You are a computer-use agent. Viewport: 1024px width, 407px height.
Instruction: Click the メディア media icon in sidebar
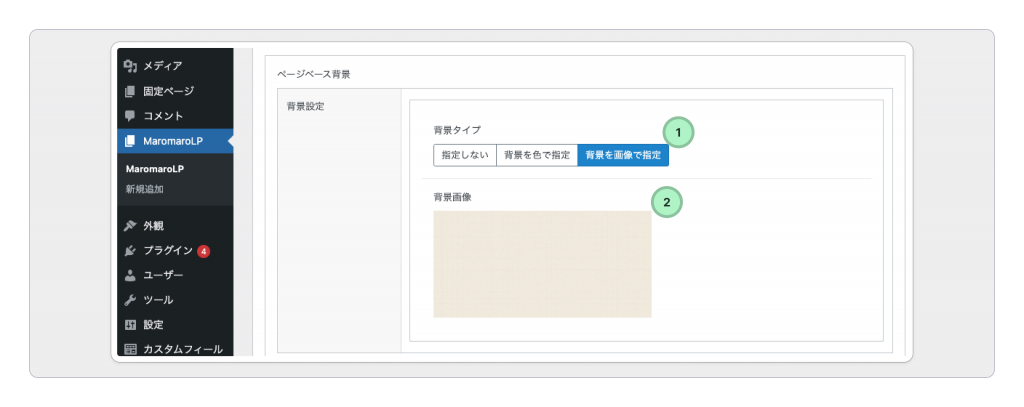coord(130,66)
